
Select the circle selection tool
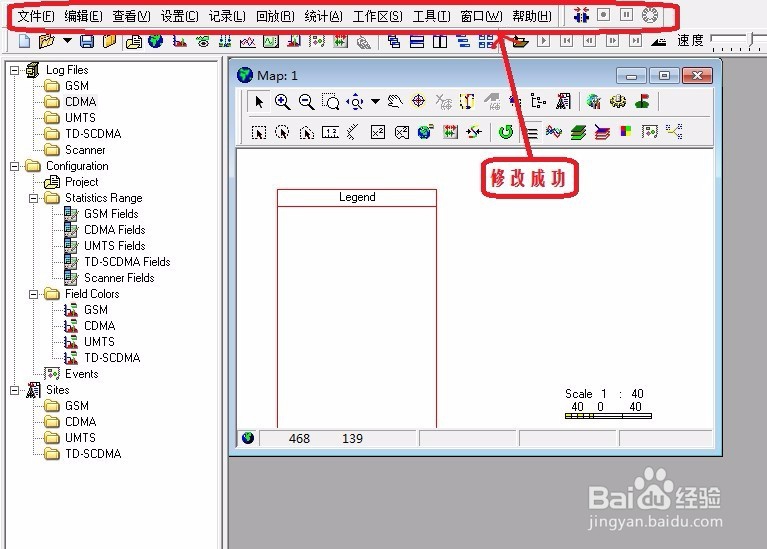[x=282, y=132]
